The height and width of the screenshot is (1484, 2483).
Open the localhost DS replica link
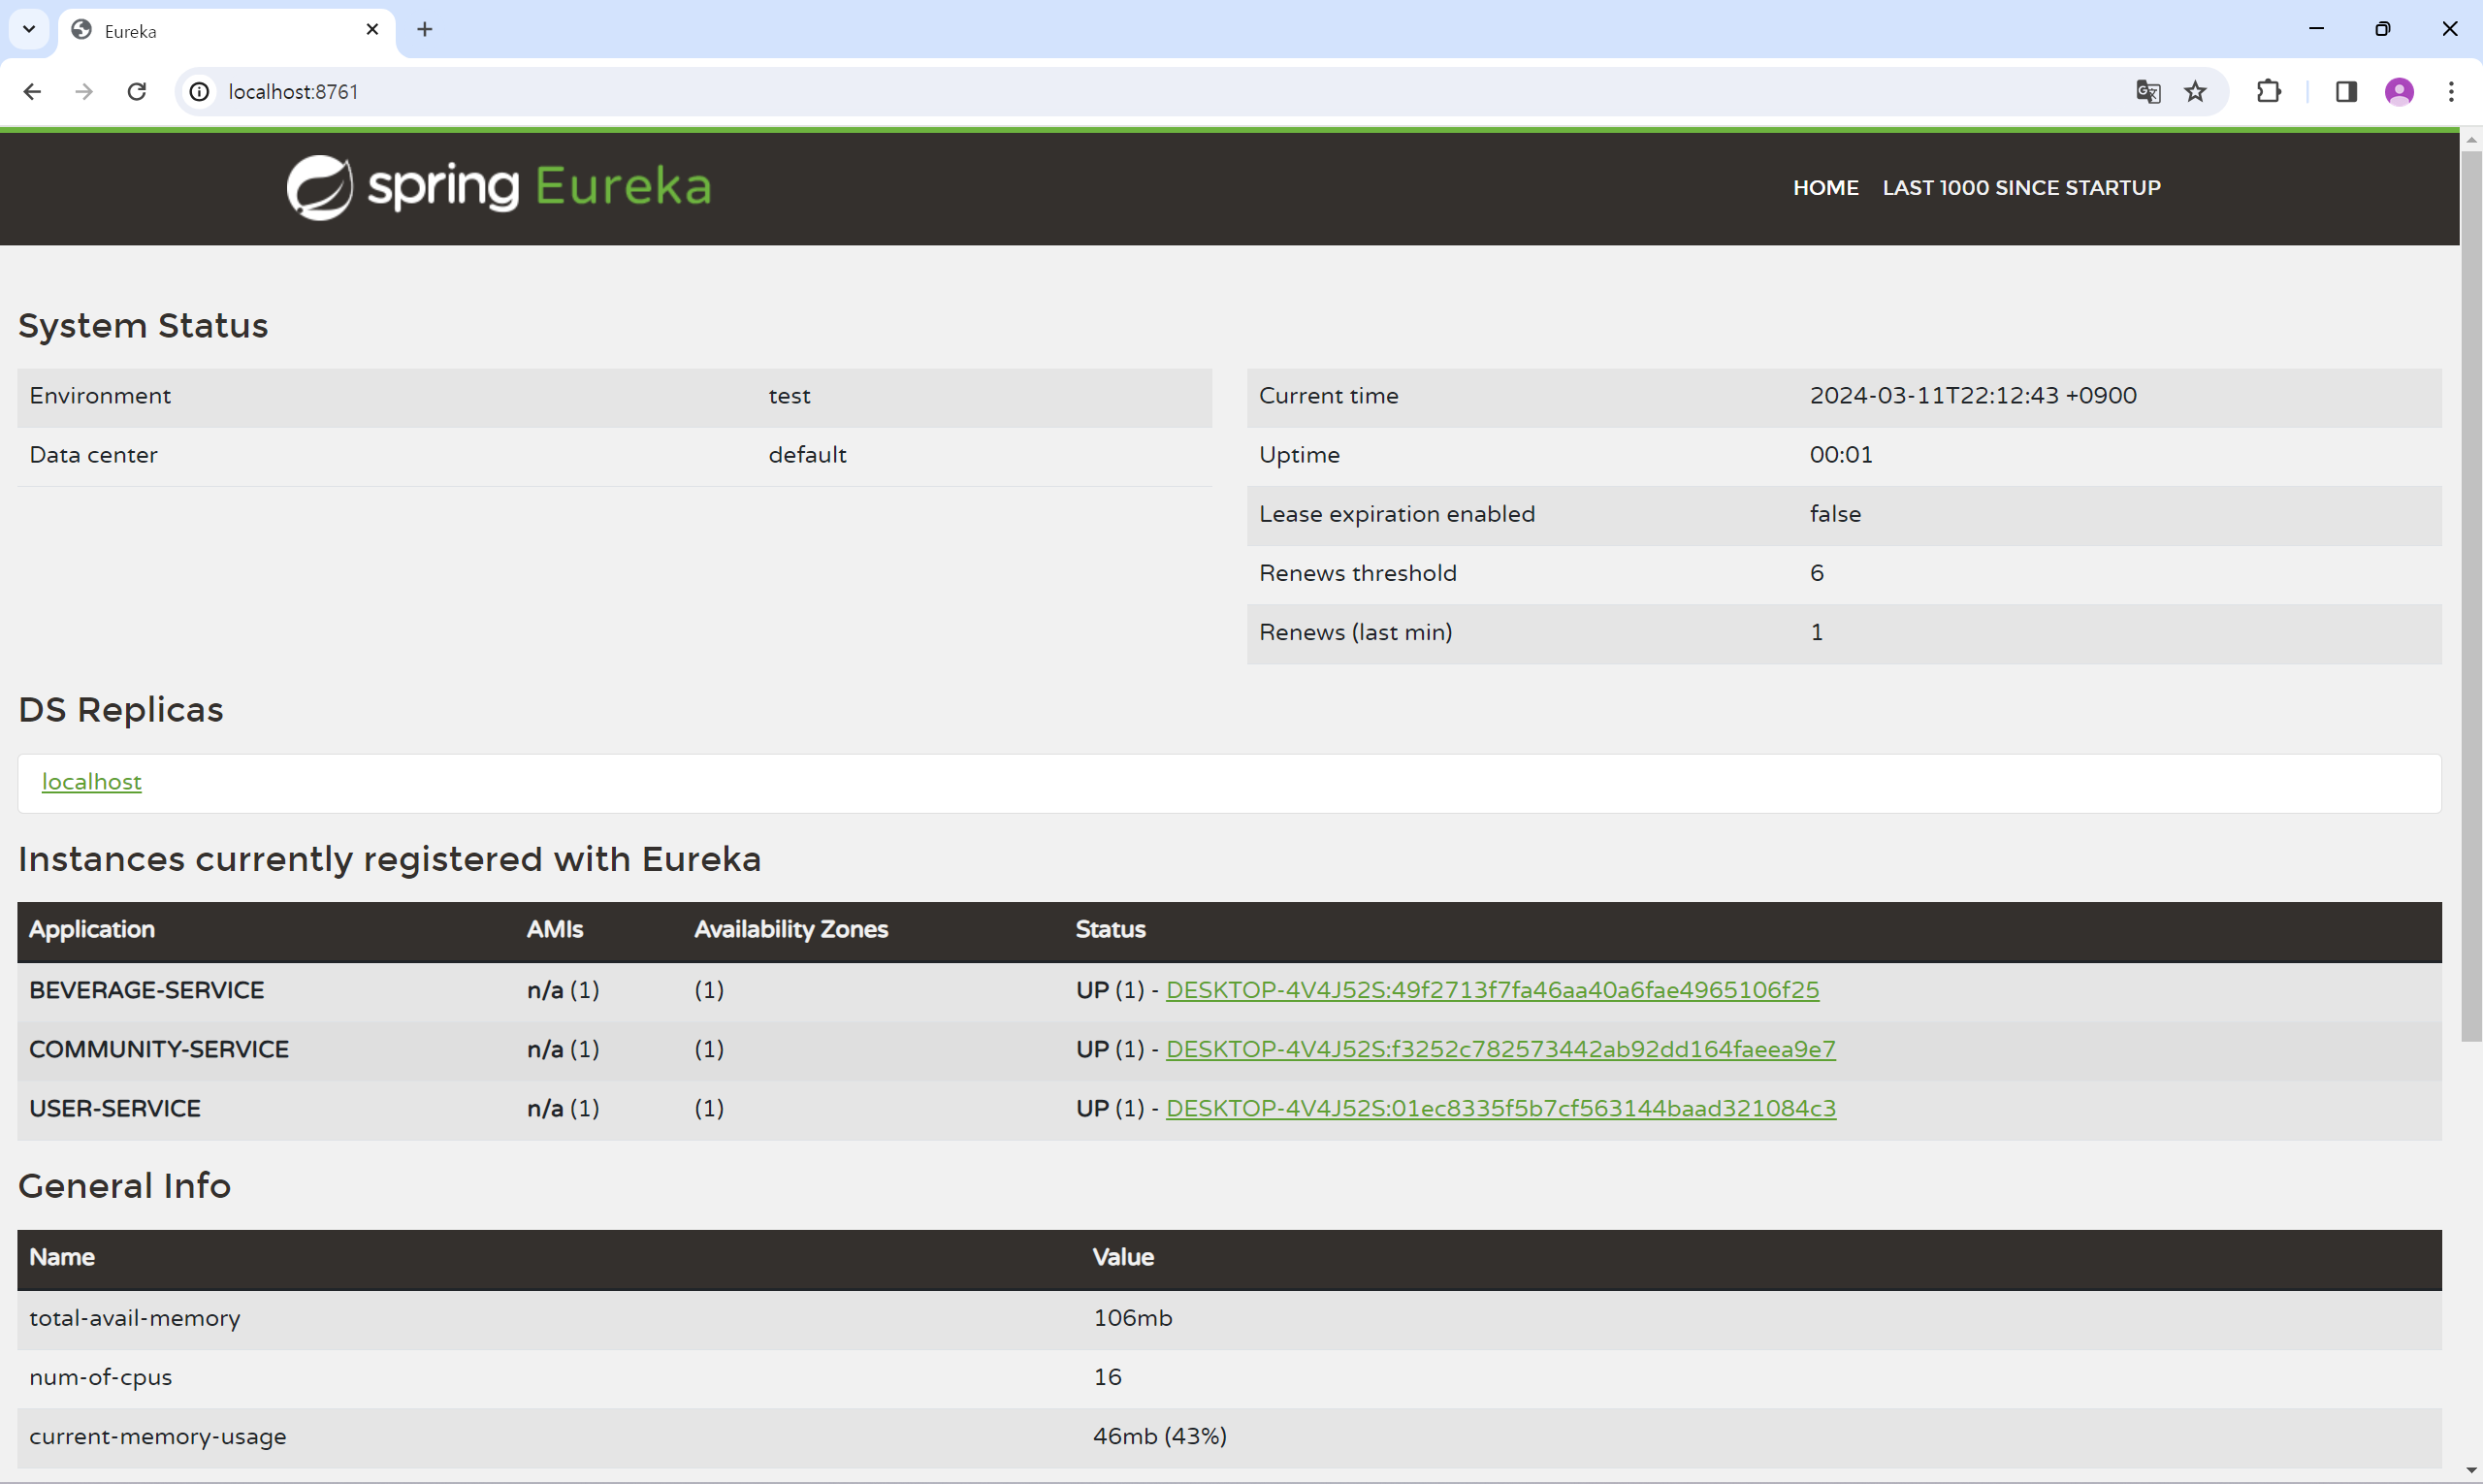[91, 782]
